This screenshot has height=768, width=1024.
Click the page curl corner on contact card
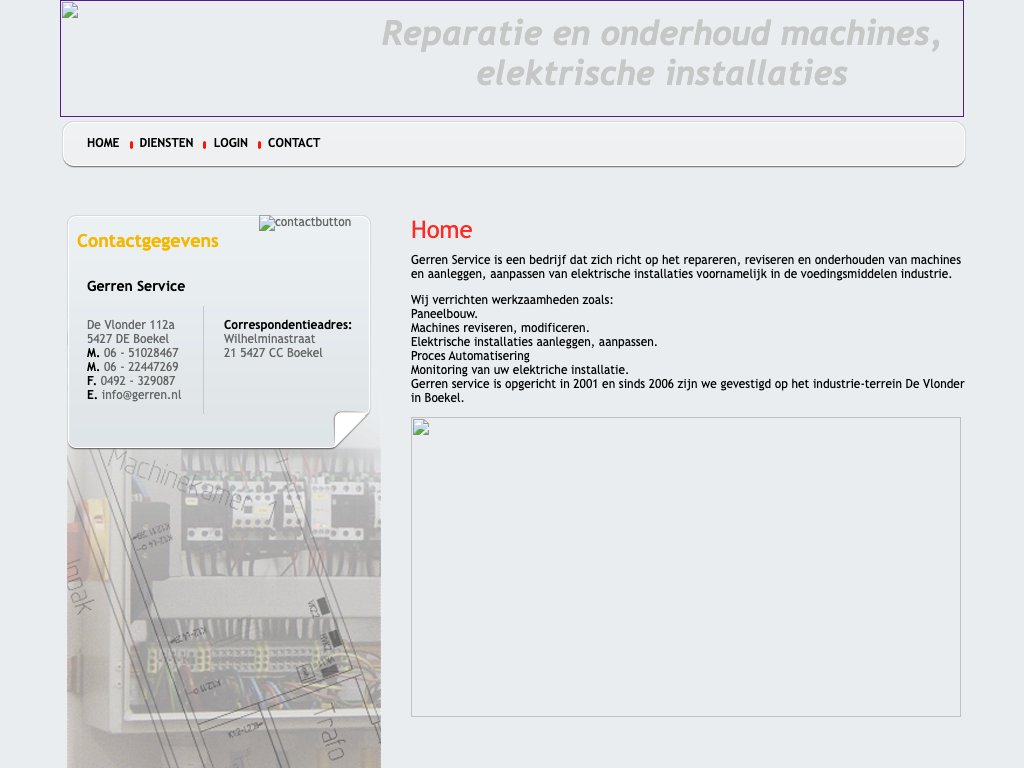(351, 429)
